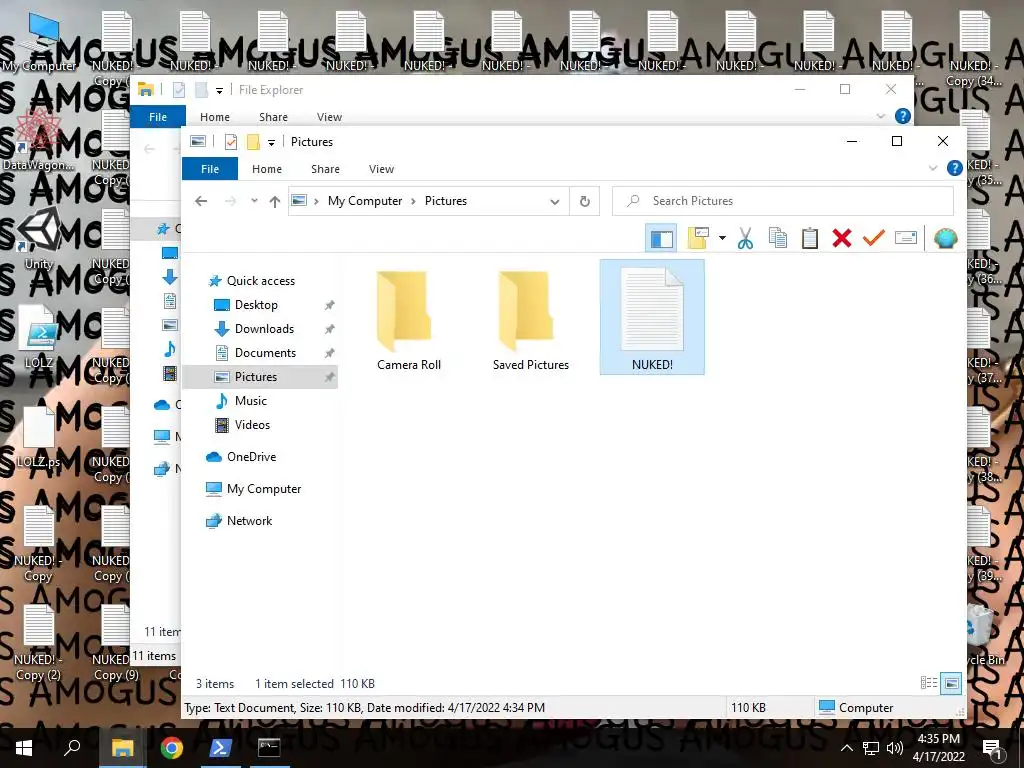
Task: Go back with the left arrow button
Action: tap(201, 201)
